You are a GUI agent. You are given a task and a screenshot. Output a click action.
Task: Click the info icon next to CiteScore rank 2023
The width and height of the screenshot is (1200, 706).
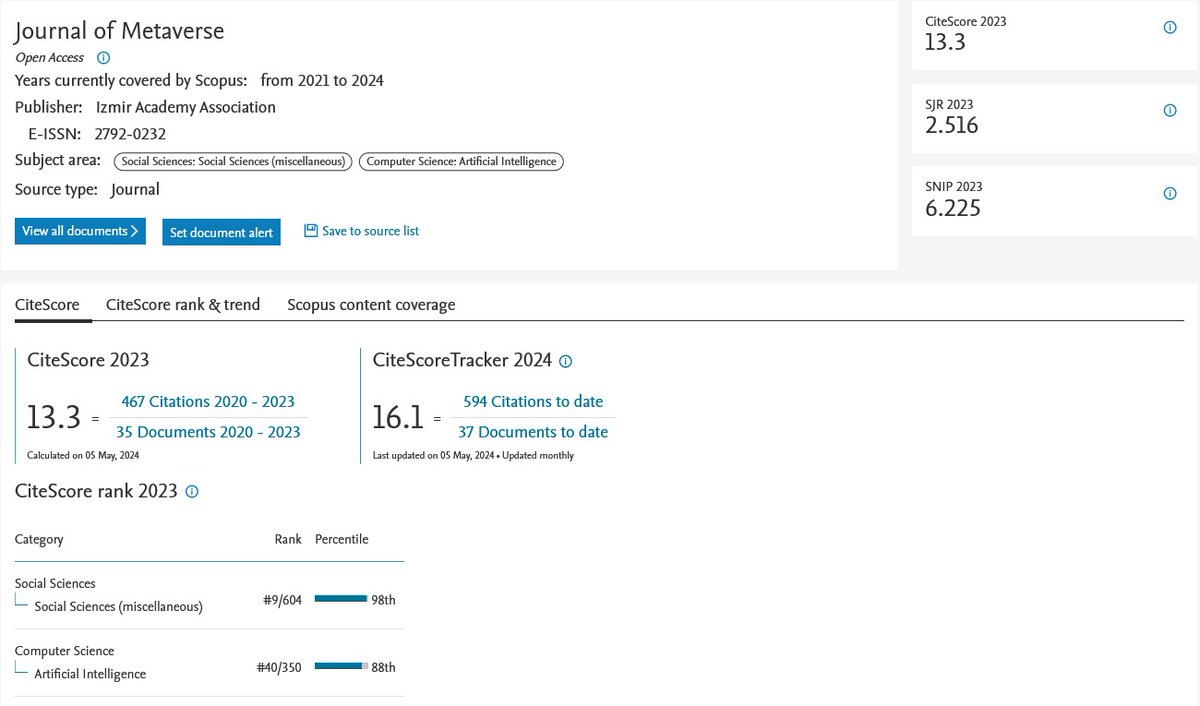[x=192, y=492]
